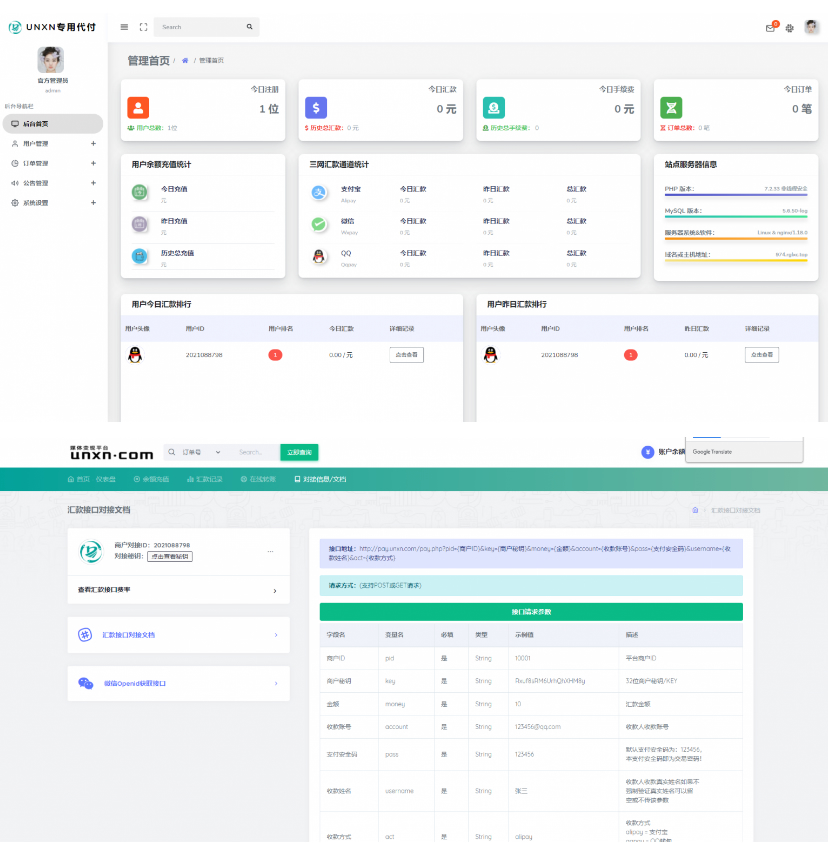This screenshot has height=843, width=828.
Task: Click the hamburger menu icon in top bar
Action: (x=124, y=27)
